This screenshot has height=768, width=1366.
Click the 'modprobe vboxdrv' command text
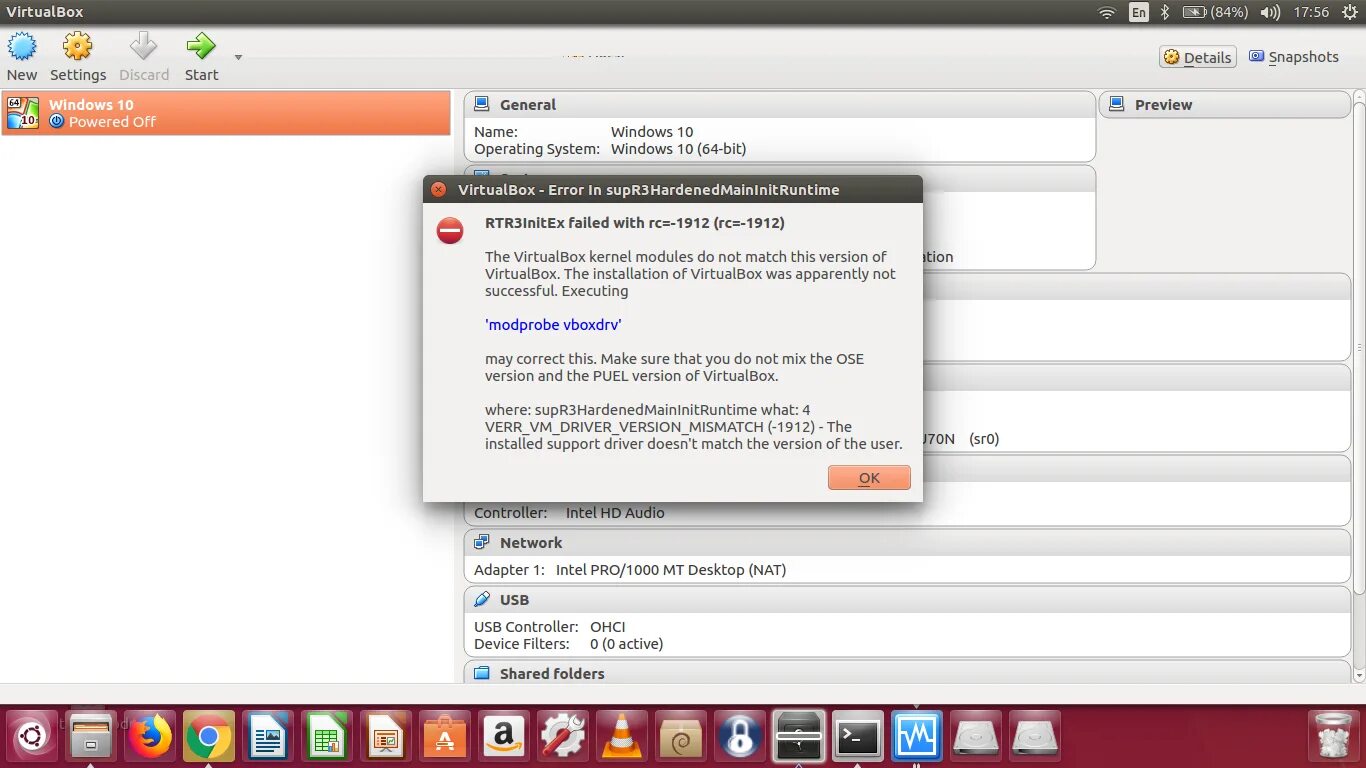[554, 325]
